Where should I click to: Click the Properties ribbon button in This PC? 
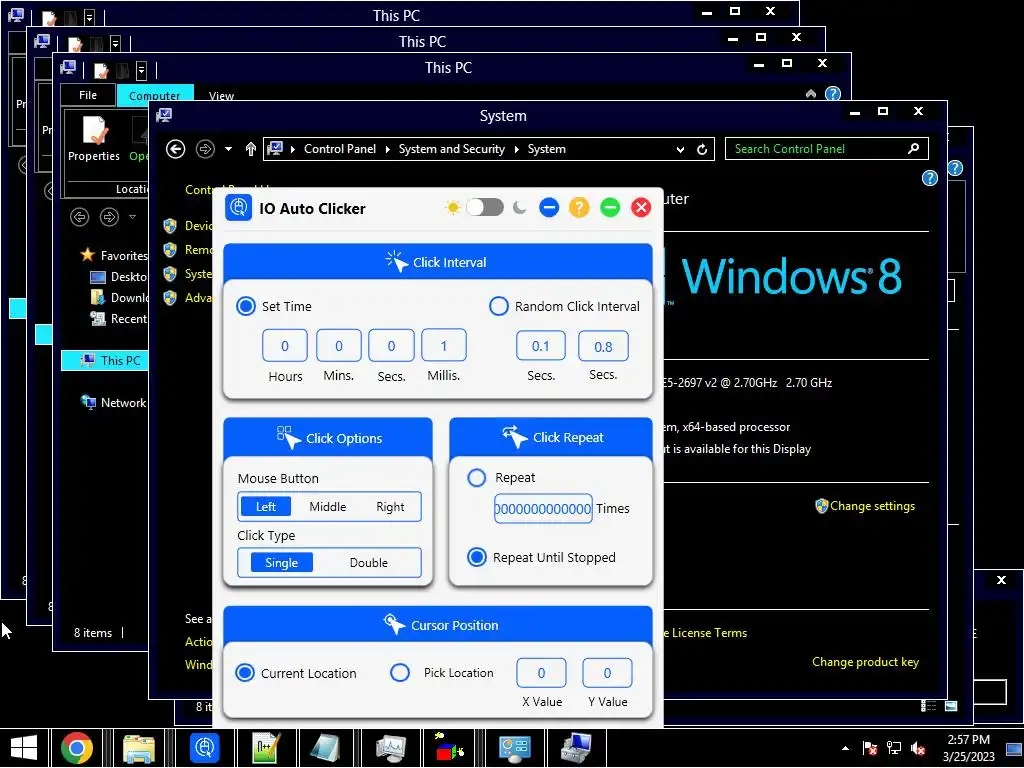[x=94, y=139]
